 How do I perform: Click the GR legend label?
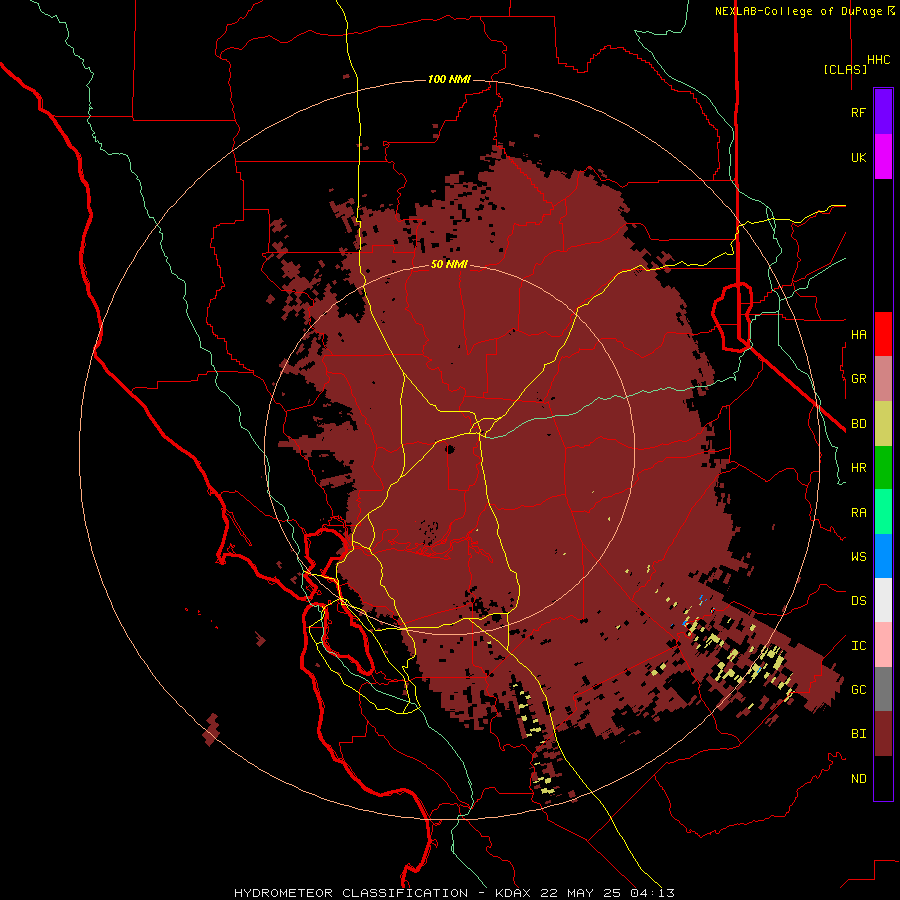858,379
